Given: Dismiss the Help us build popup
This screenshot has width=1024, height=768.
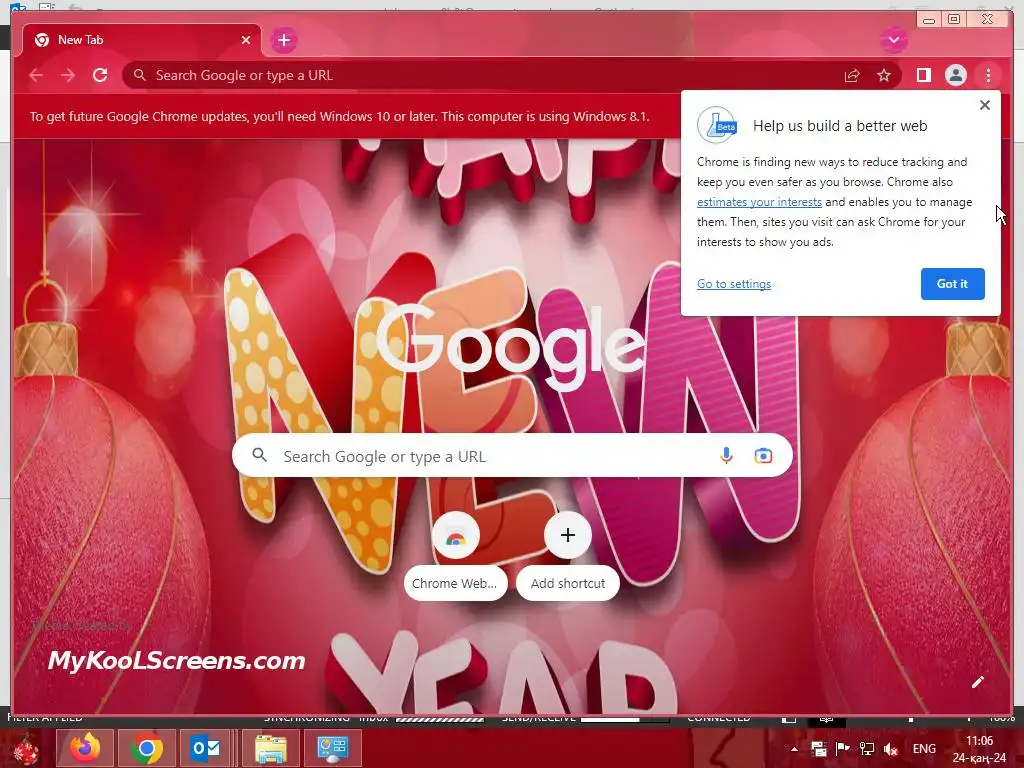Looking at the screenshot, I should [985, 105].
